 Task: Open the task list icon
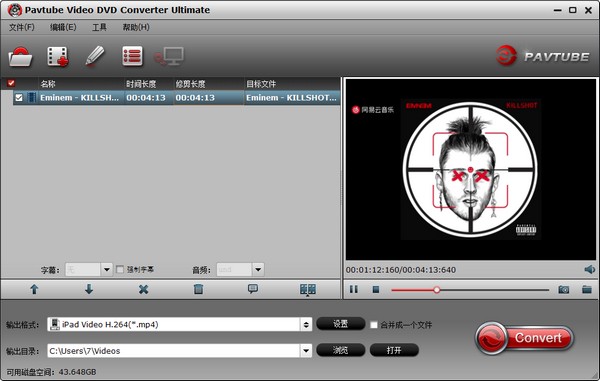(x=132, y=56)
